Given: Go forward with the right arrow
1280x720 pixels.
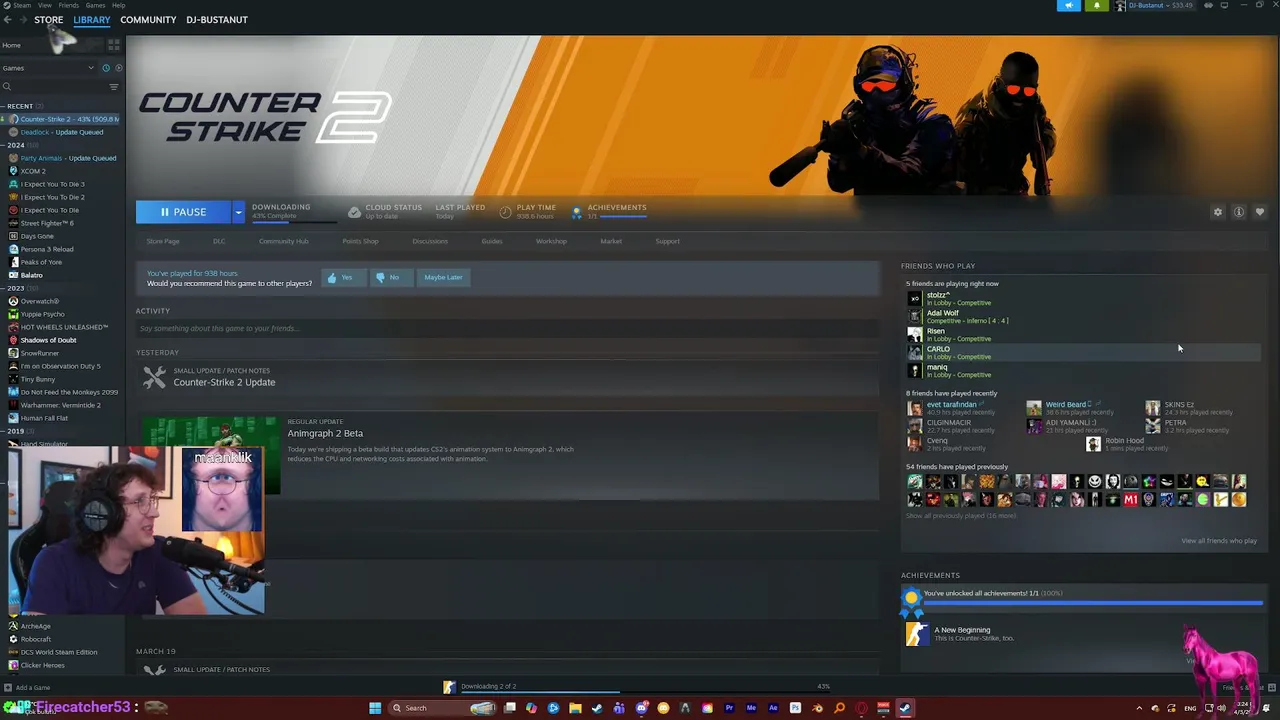Looking at the screenshot, I should tap(22, 20).
